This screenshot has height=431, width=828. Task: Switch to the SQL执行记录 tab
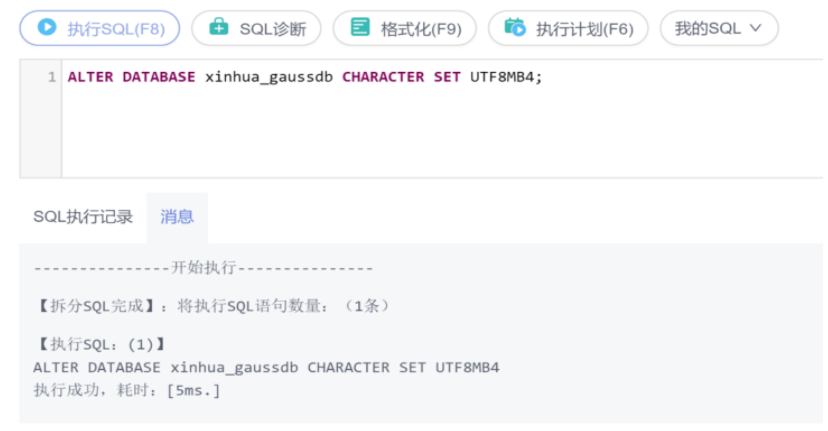point(83,216)
